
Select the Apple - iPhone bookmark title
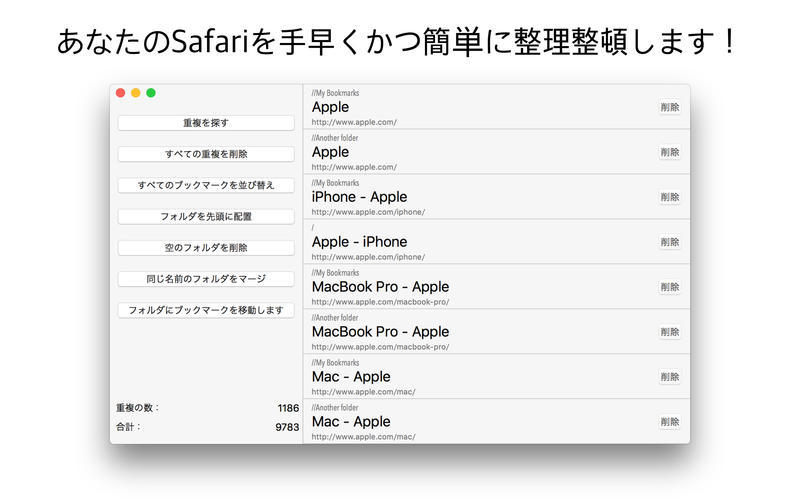(360, 242)
